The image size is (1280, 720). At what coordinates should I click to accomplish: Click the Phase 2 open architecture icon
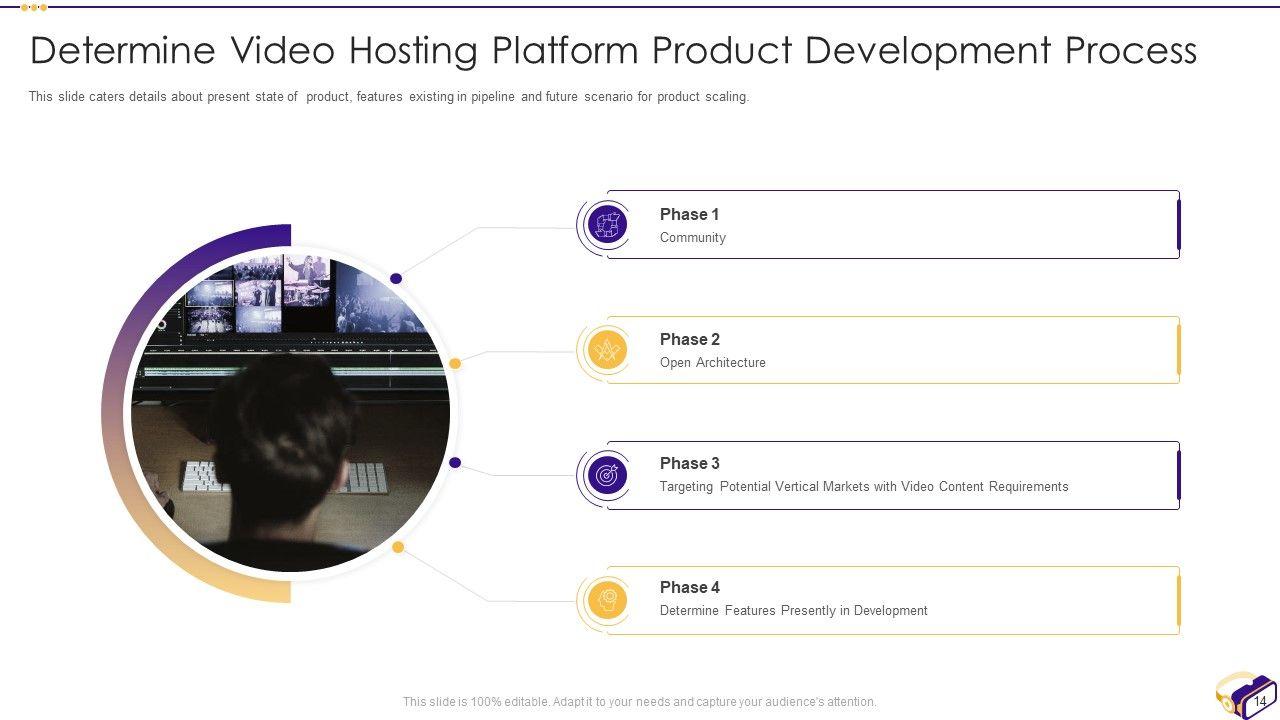click(x=607, y=351)
